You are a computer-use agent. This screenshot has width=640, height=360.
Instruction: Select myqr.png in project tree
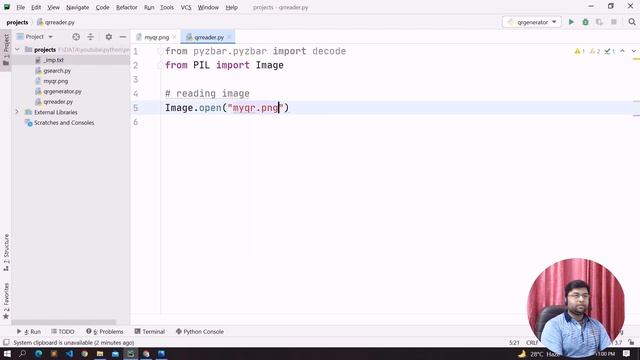click(56, 81)
